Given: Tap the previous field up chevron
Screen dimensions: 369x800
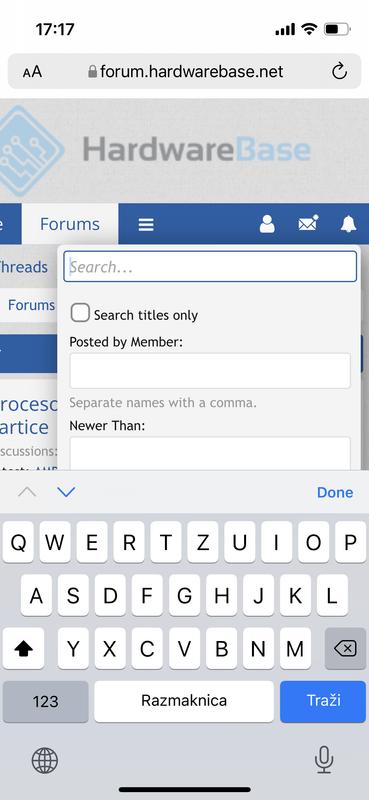Looking at the screenshot, I should [x=27, y=492].
